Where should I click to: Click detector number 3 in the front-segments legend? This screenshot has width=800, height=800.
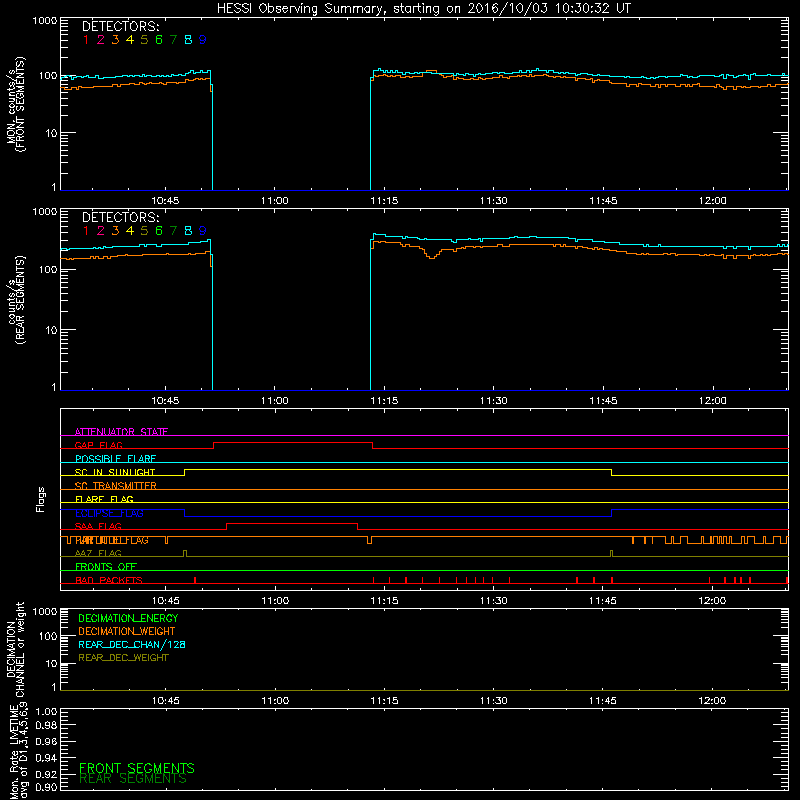[x=115, y=40]
